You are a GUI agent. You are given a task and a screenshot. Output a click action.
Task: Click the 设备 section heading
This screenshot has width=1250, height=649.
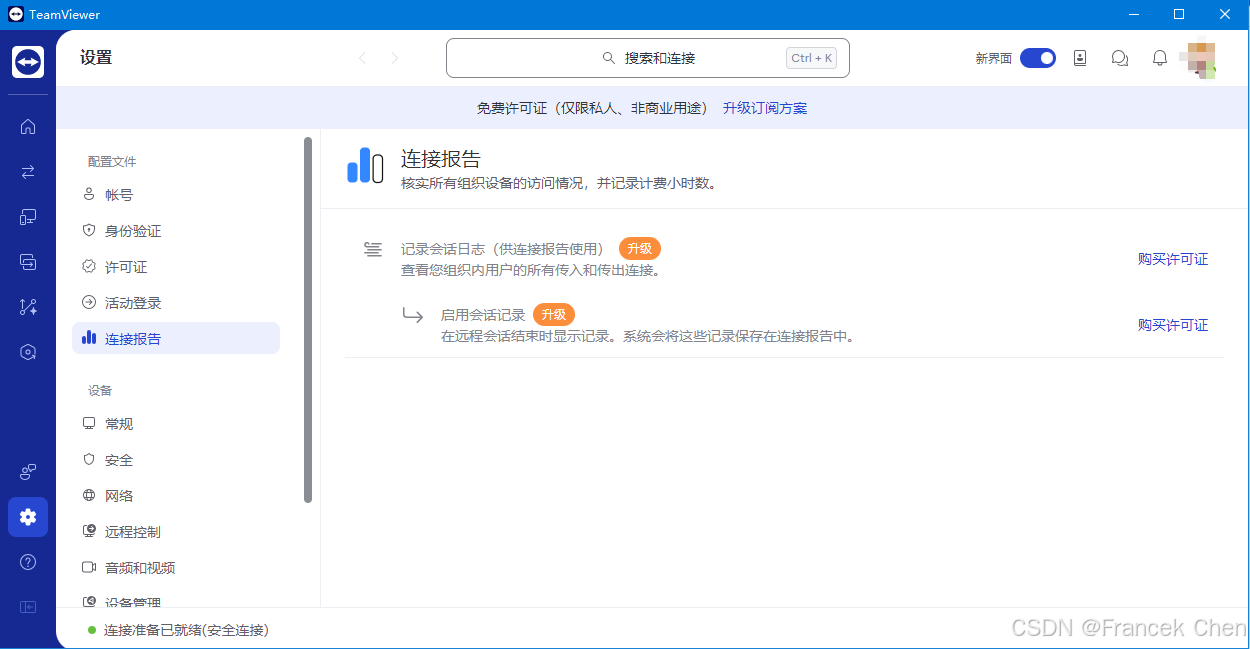100,390
